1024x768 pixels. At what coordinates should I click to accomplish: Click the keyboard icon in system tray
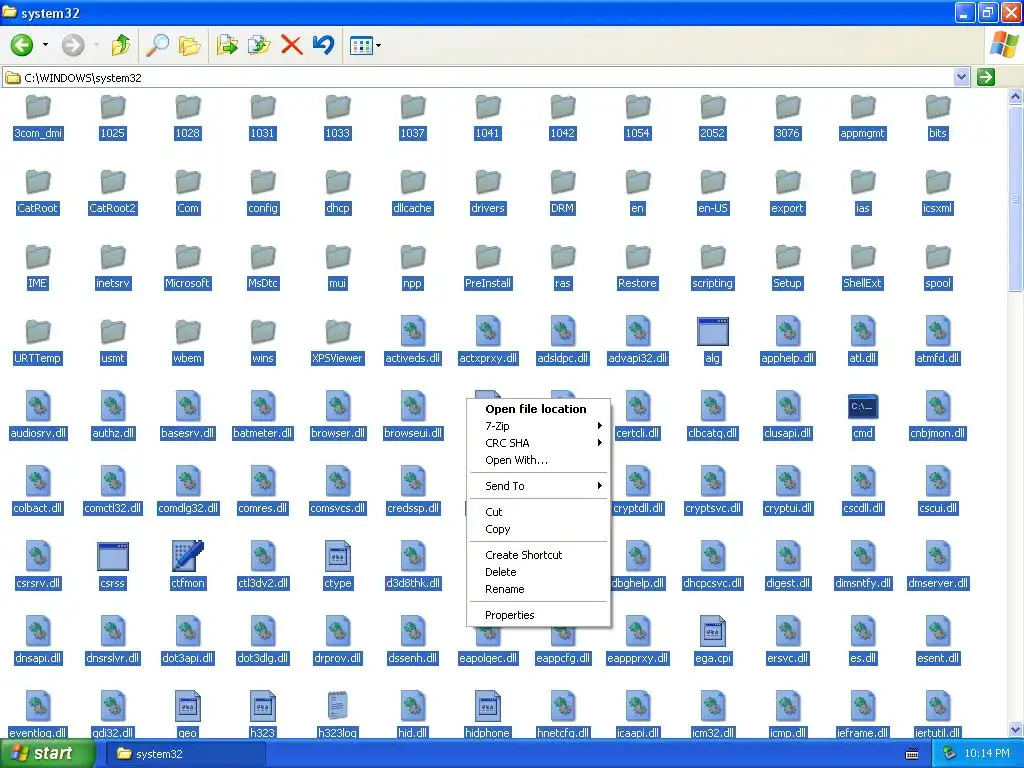912,754
